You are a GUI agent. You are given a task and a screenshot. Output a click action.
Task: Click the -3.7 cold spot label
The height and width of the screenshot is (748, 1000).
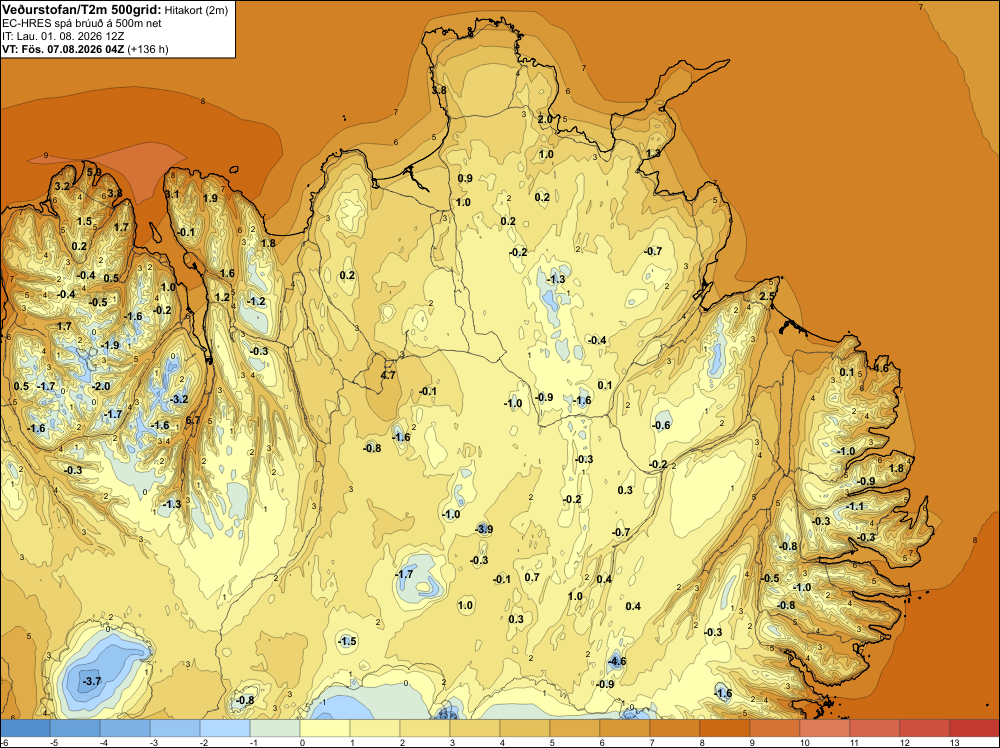click(92, 681)
